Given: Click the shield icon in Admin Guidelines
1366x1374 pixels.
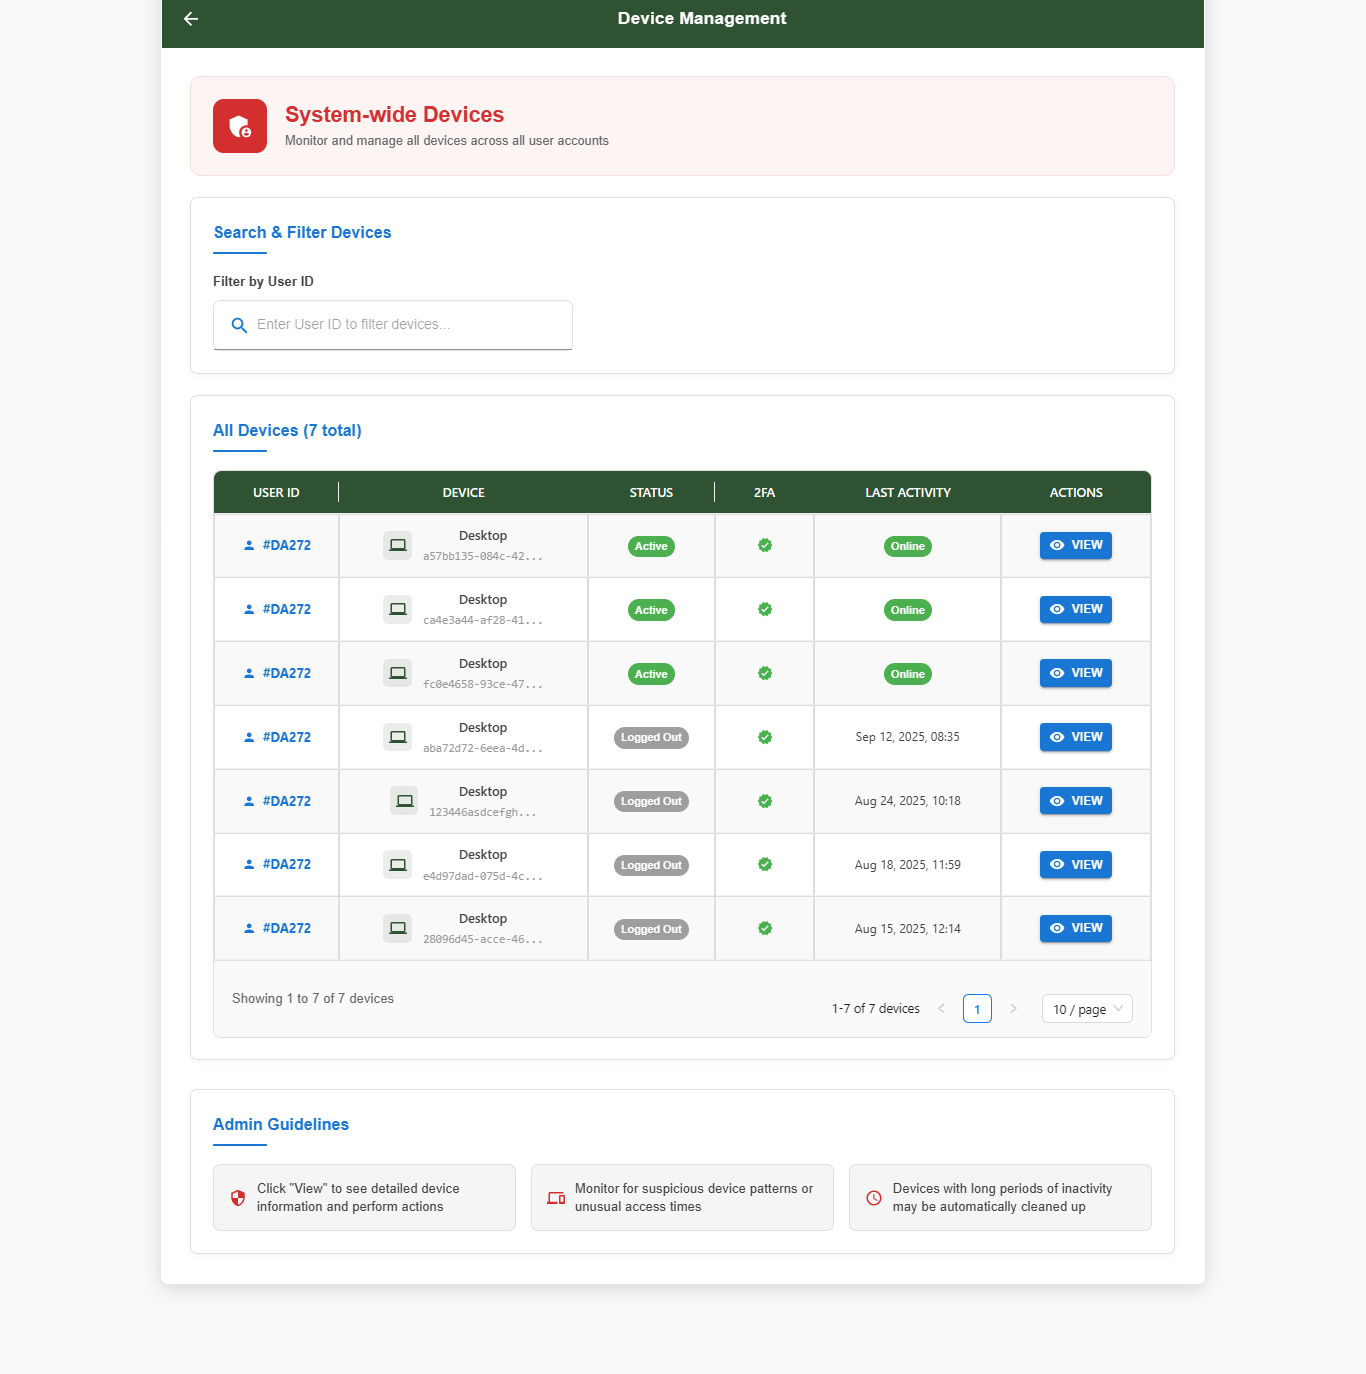Looking at the screenshot, I should click(x=238, y=1198).
